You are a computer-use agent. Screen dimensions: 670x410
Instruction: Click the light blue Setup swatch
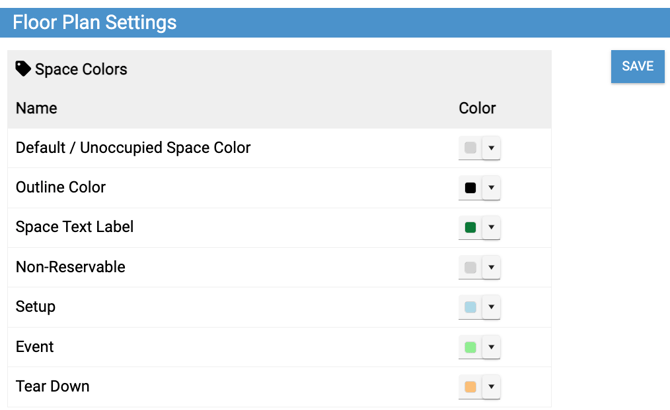pyautogui.click(x=470, y=307)
